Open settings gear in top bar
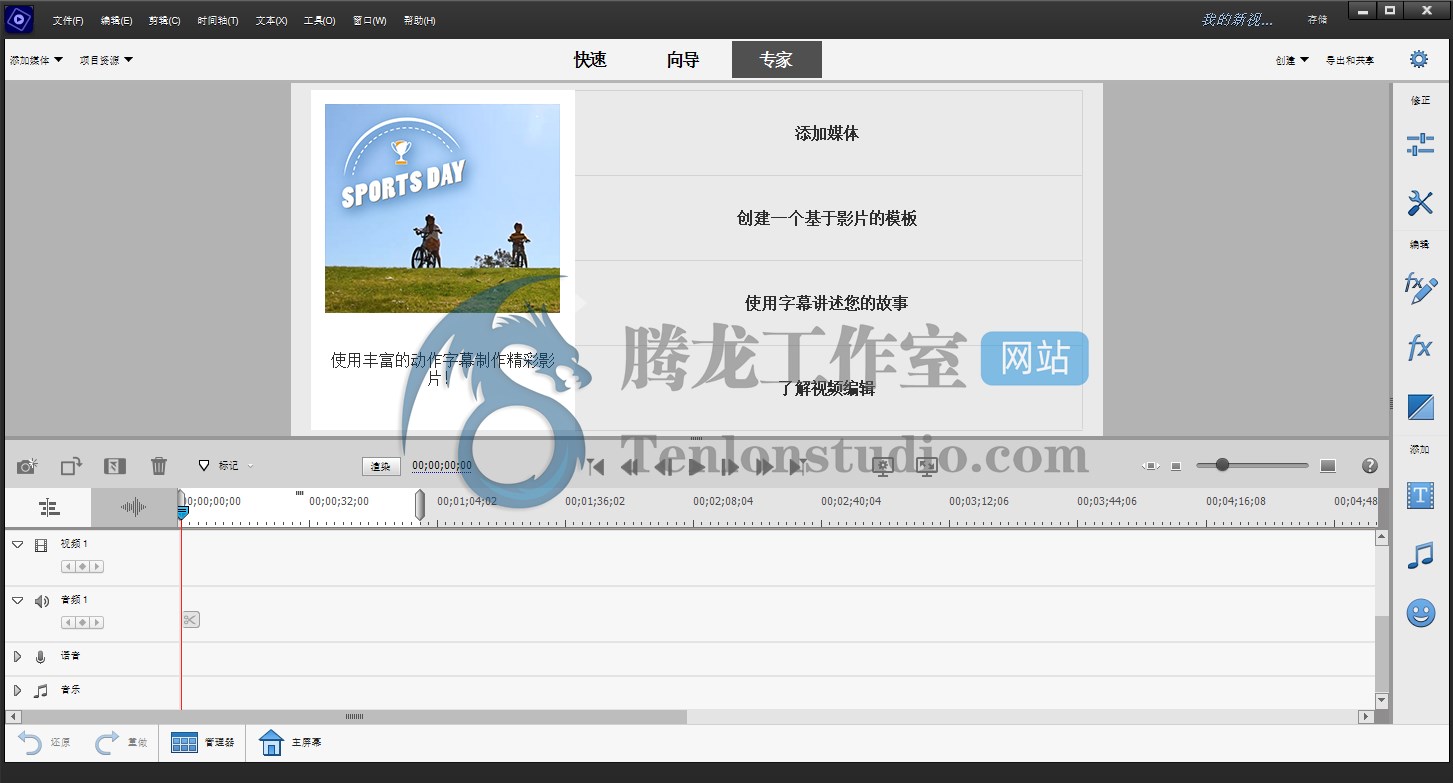Screen dimensions: 1453x783 point(1418,59)
